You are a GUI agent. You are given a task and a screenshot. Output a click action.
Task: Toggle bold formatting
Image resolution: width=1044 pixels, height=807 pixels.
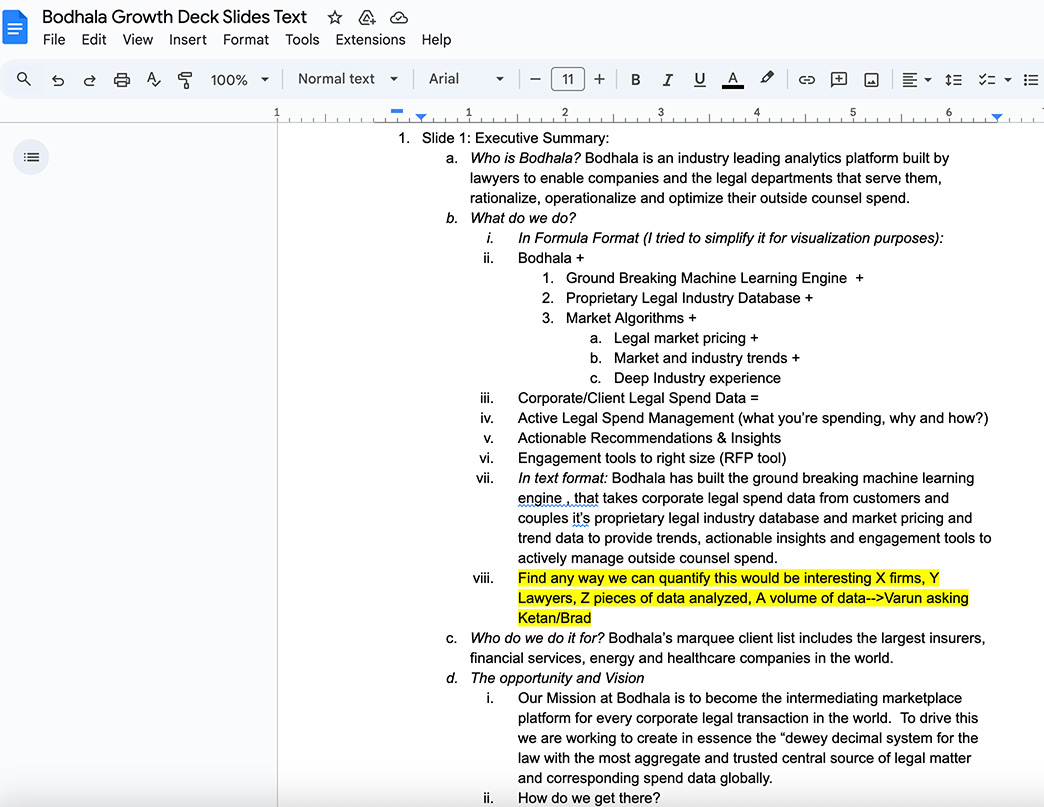click(x=635, y=80)
